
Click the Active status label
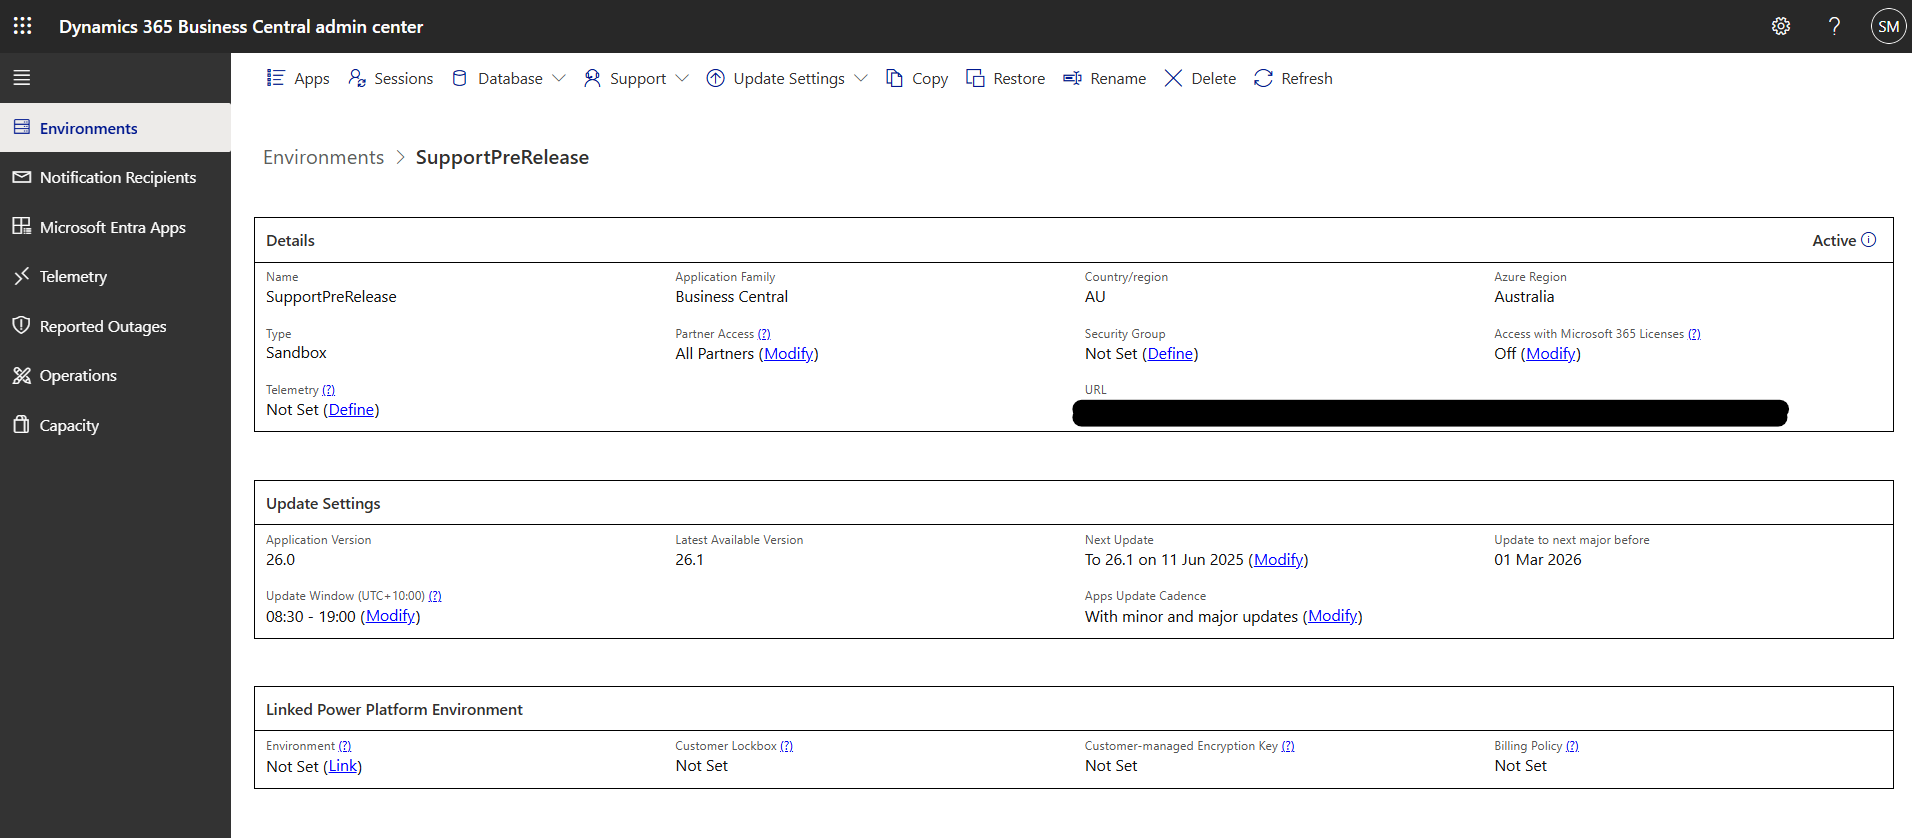coord(1834,240)
